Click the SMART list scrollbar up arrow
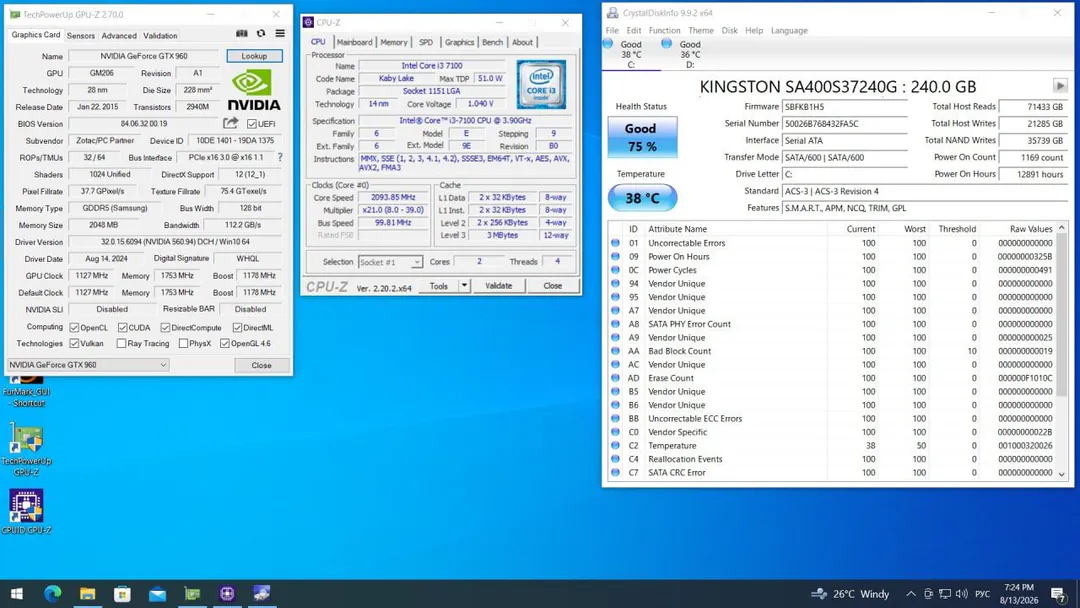Image resolution: width=1080 pixels, height=608 pixels. pyautogui.click(x=1061, y=228)
